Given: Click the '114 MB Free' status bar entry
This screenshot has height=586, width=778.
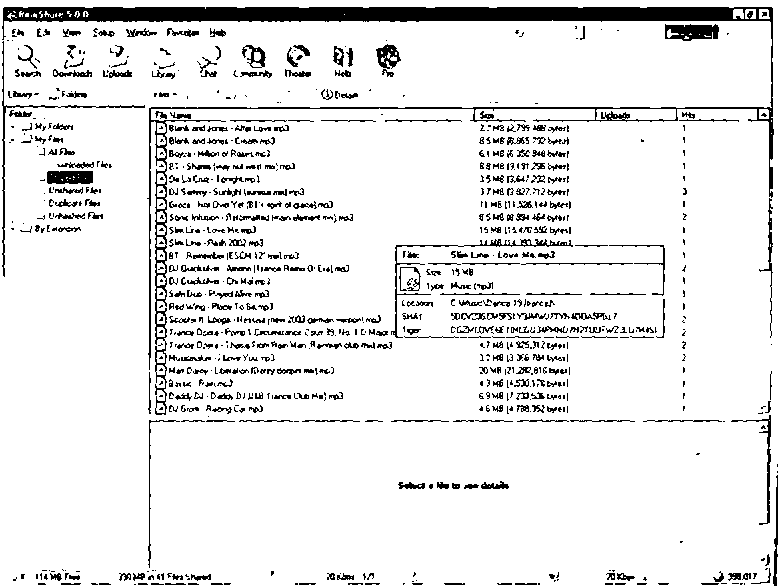Looking at the screenshot, I should tap(58, 577).
